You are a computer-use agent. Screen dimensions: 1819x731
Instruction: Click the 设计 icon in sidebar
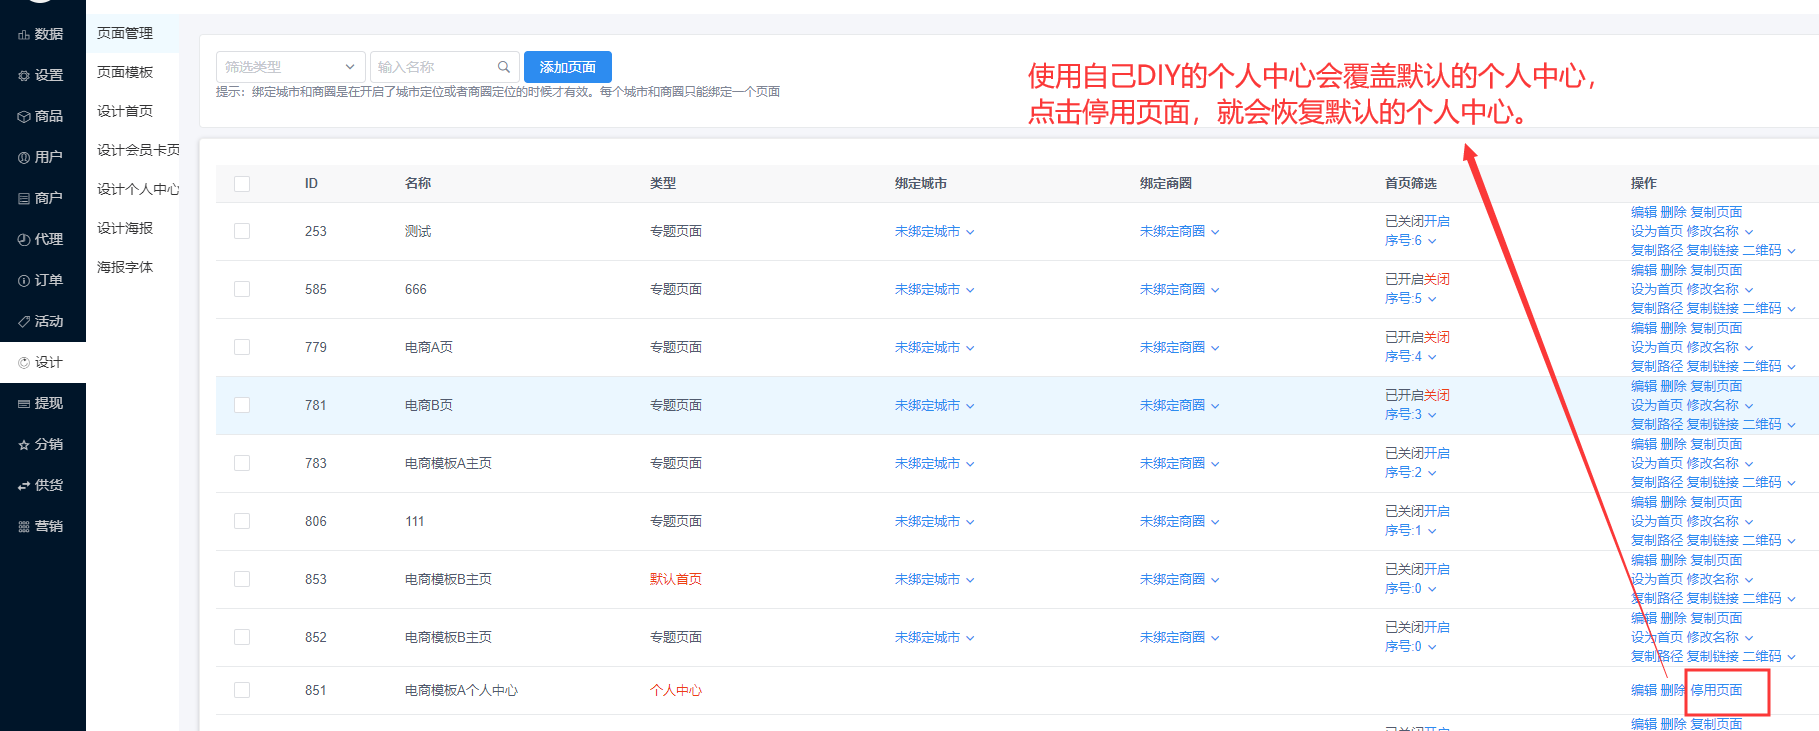point(23,363)
